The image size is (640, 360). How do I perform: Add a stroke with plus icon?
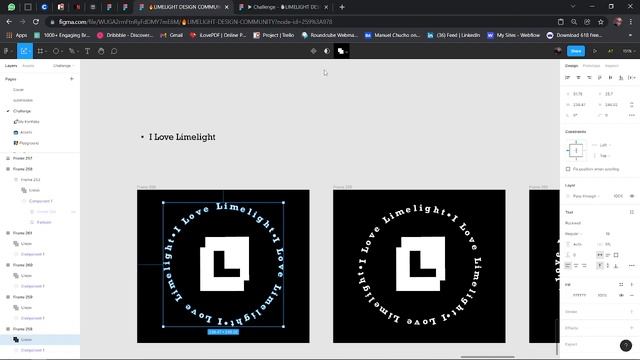(632, 312)
